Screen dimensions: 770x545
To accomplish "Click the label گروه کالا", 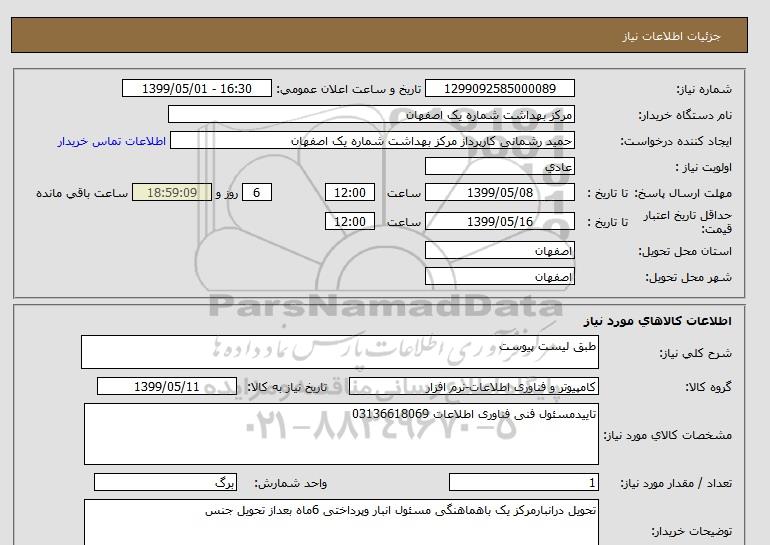I will click(x=708, y=387).
